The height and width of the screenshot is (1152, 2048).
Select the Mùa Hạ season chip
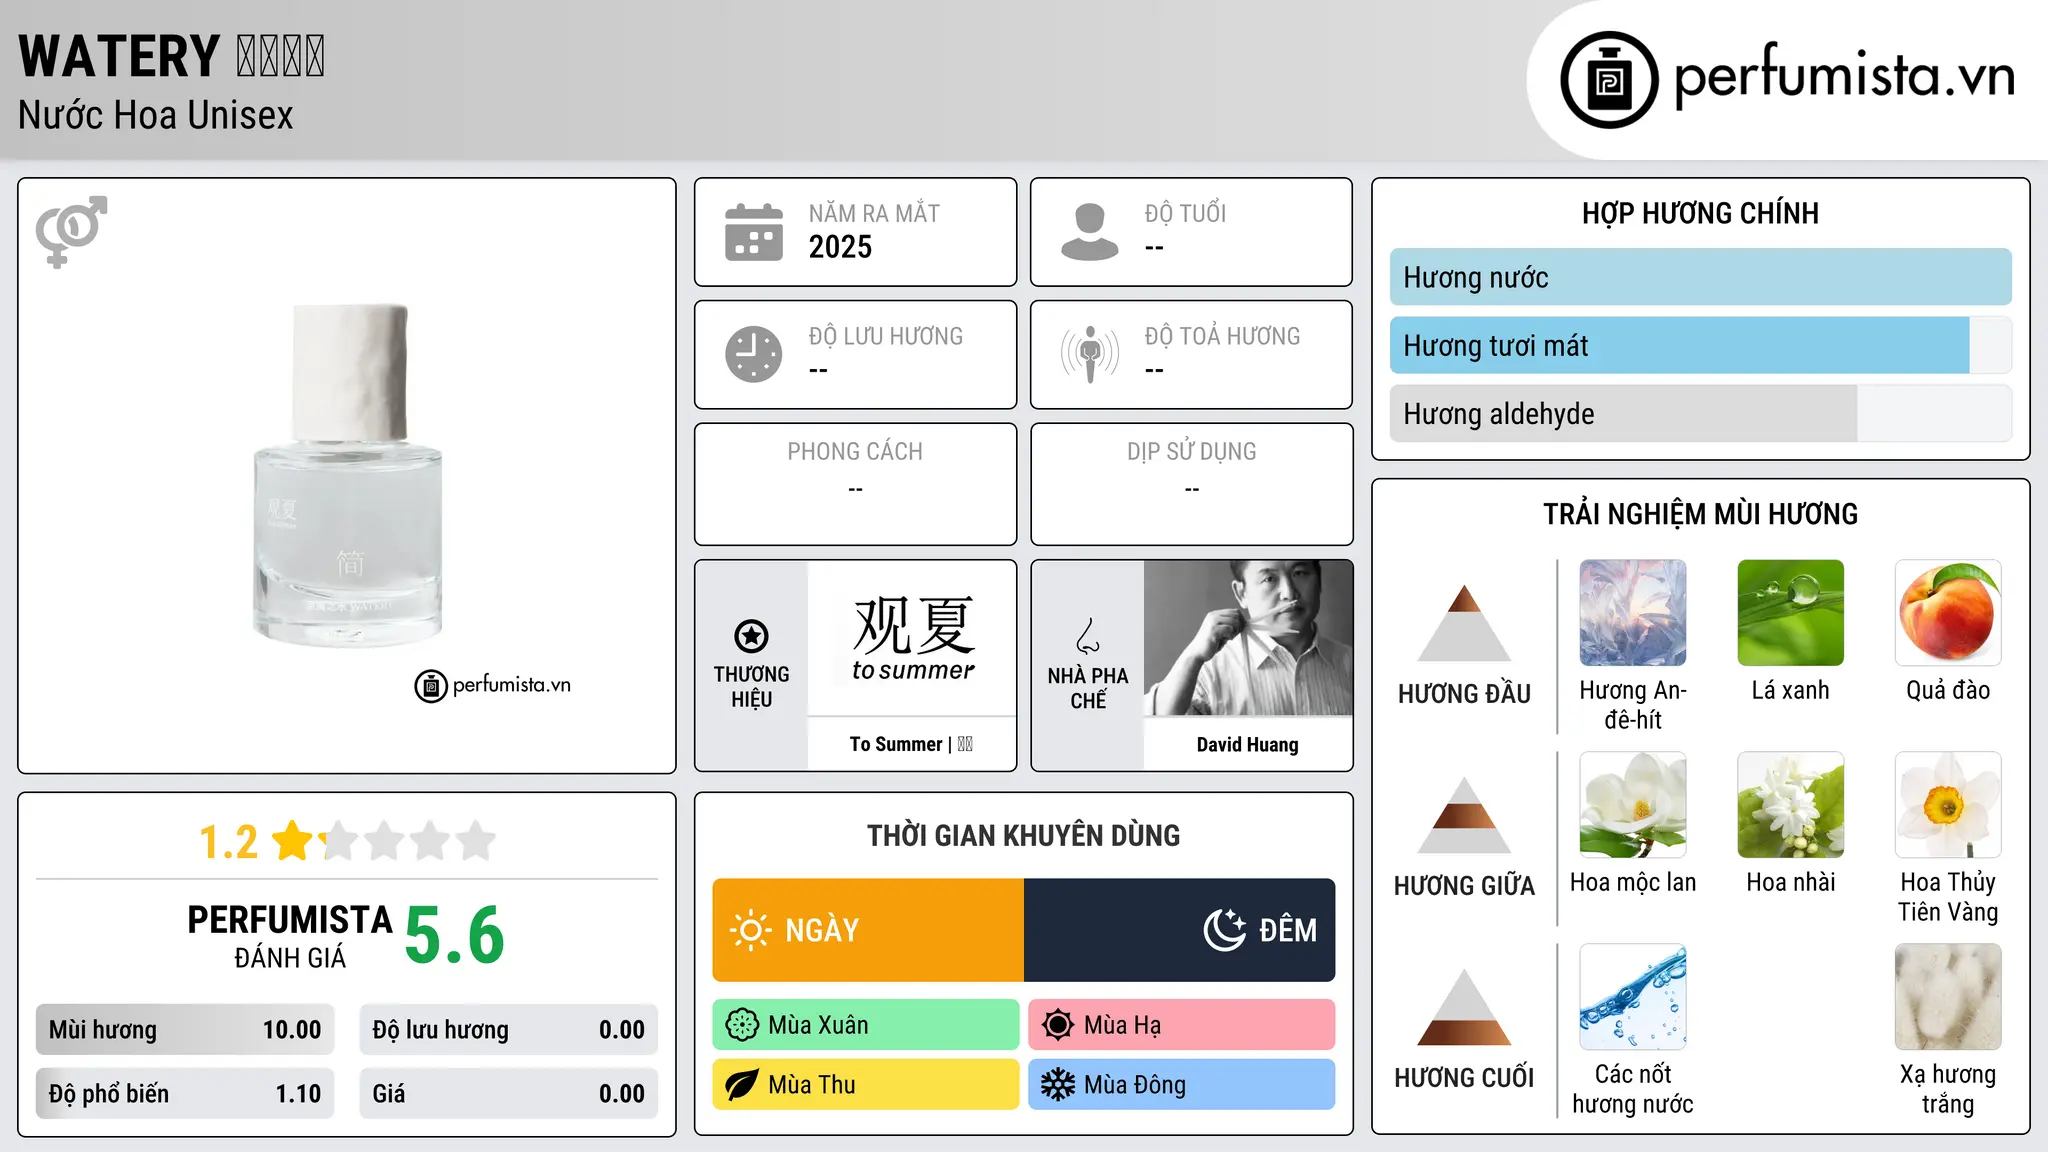point(1182,1025)
